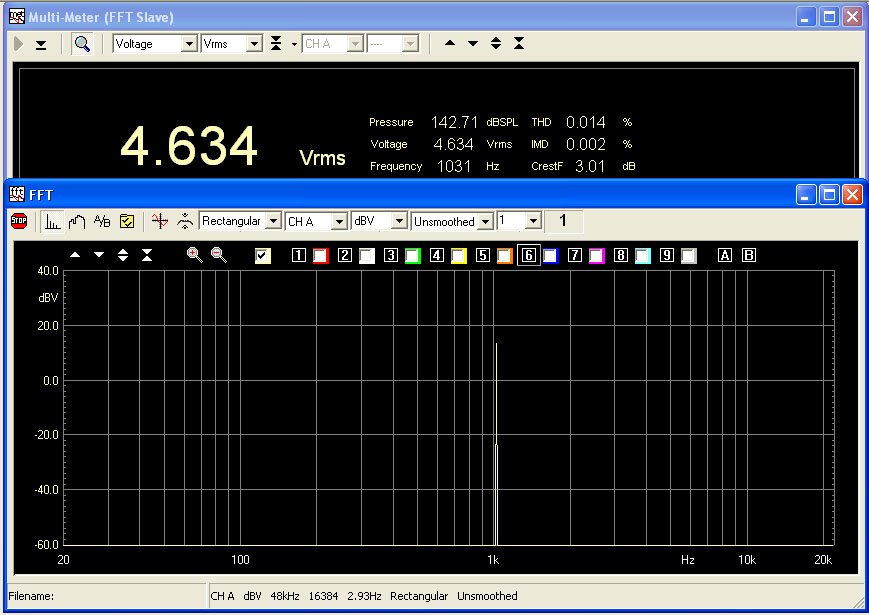The width and height of the screenshot is (869, 615).
Task: Toggle trace memory 6 selector
Action: (528, 255)
